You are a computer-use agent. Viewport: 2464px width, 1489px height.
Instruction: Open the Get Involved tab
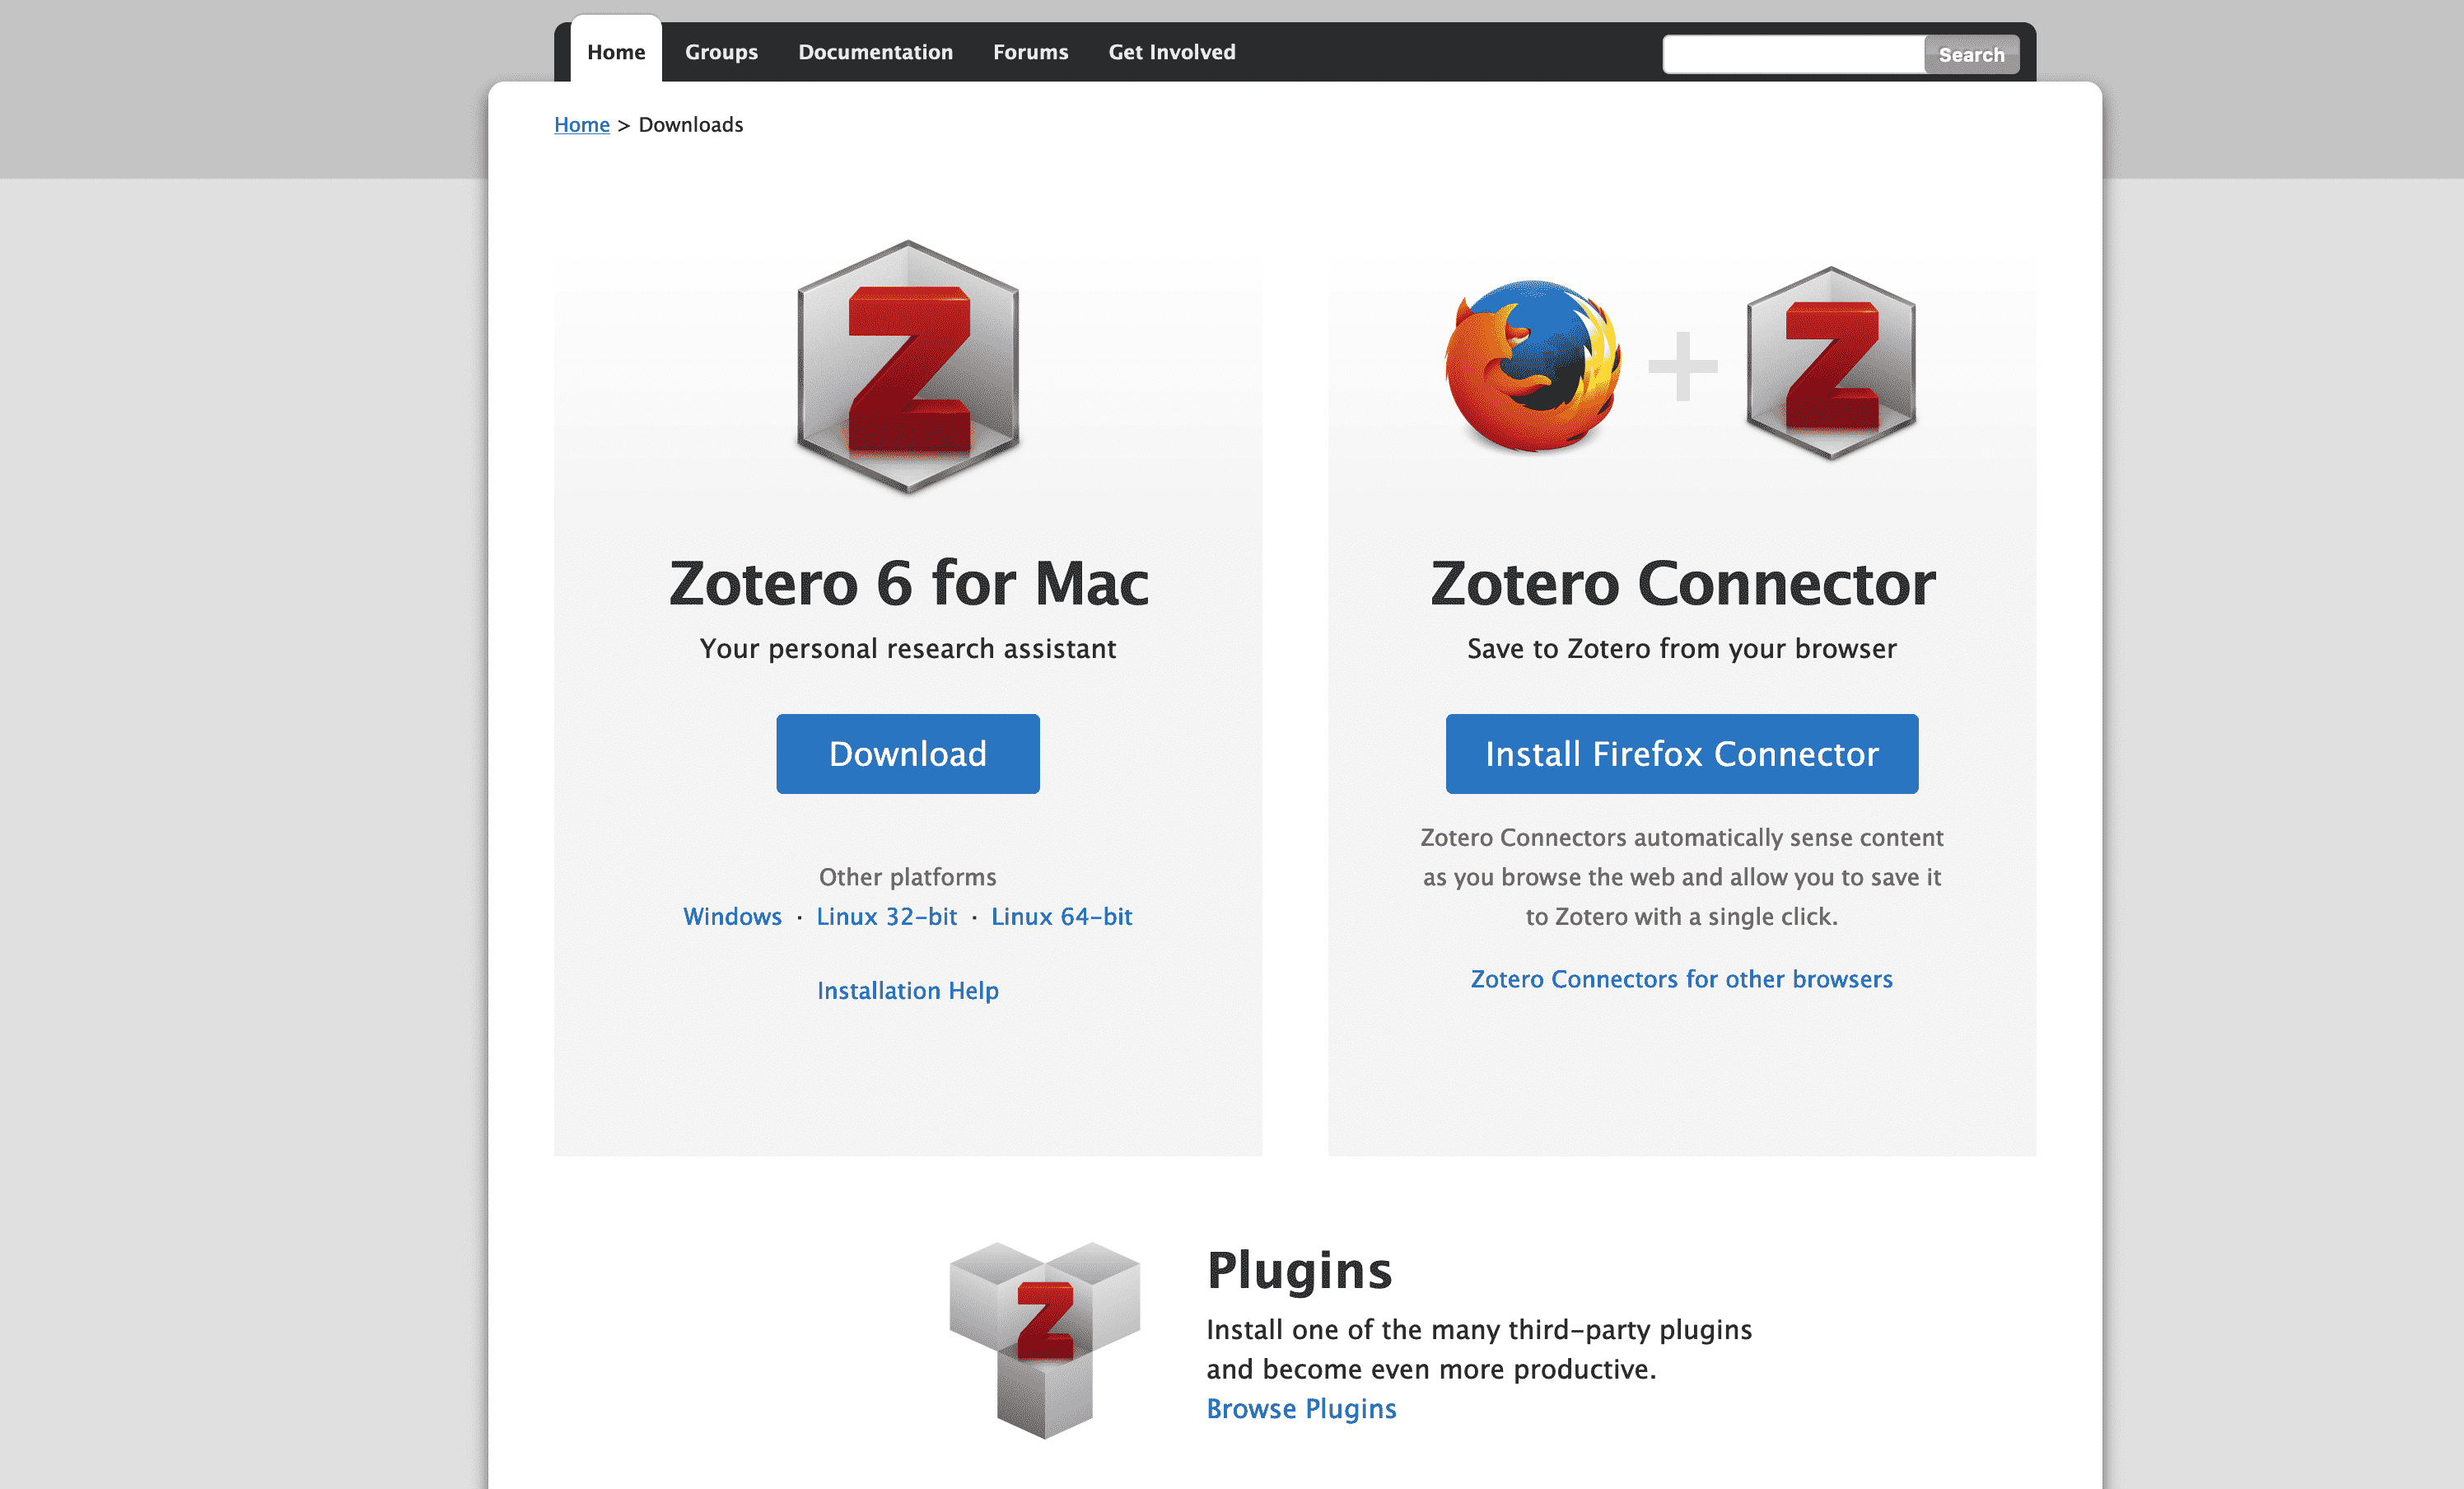[x=1172, y=51]
